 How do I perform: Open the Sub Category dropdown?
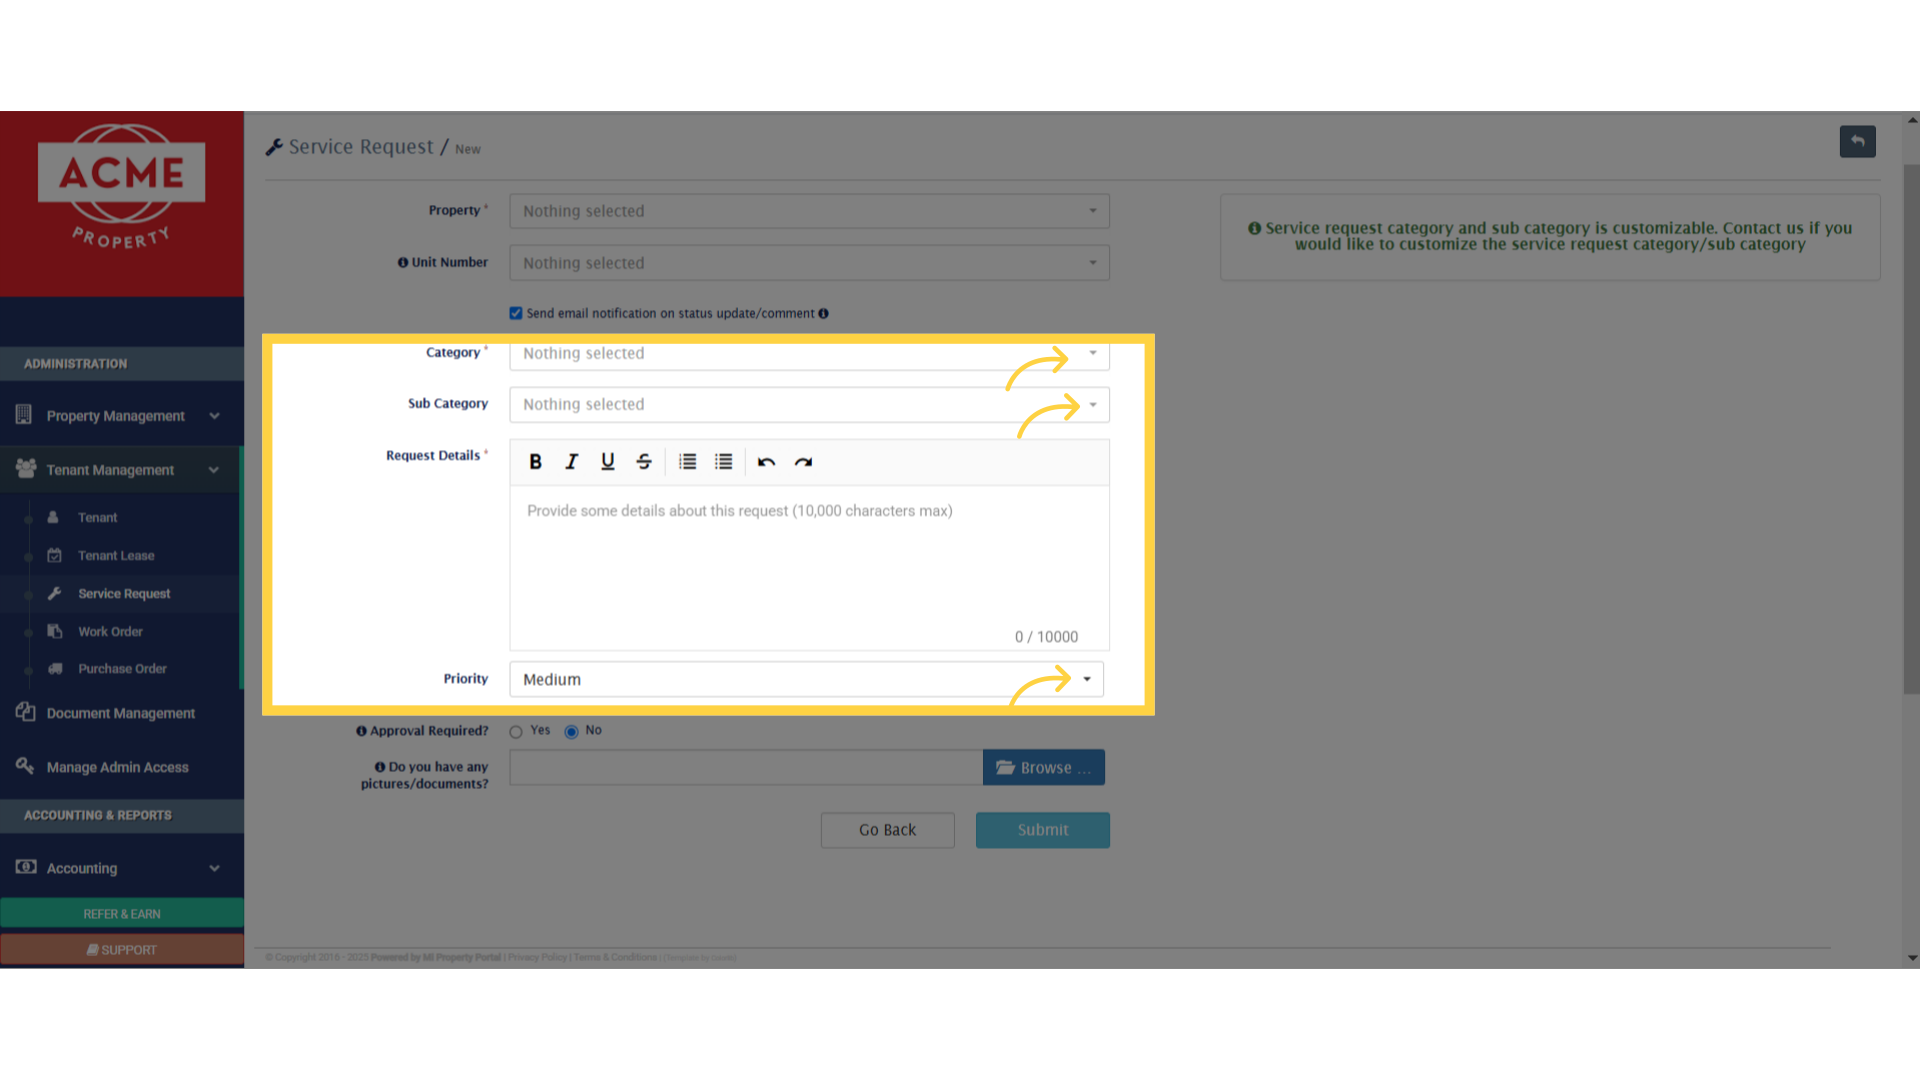pyautogui.click(x=808, y=404)
